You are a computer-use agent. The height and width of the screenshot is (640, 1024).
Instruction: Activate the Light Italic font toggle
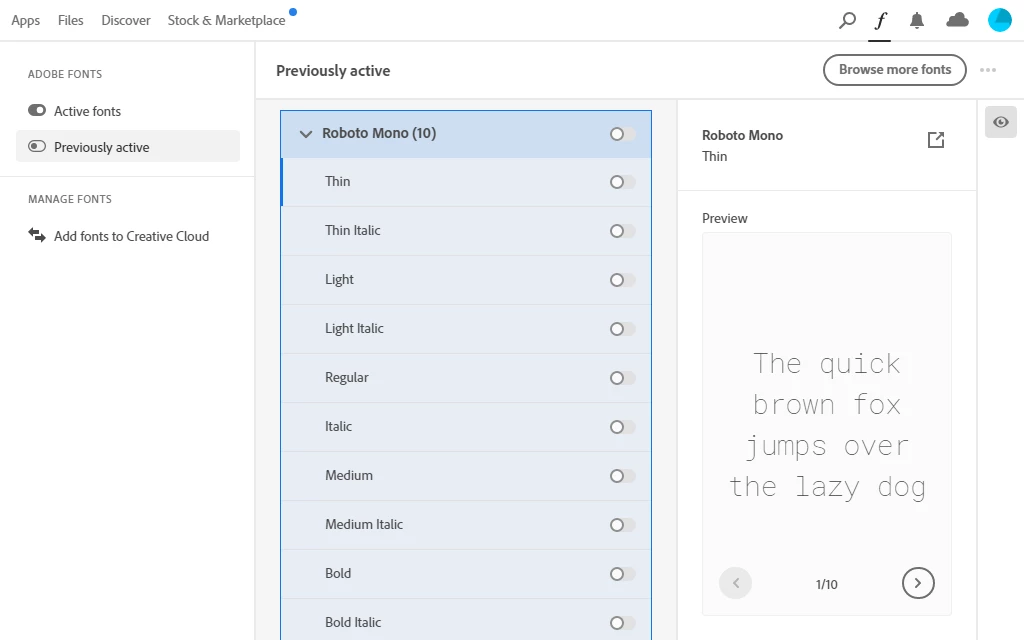point(622,329)
